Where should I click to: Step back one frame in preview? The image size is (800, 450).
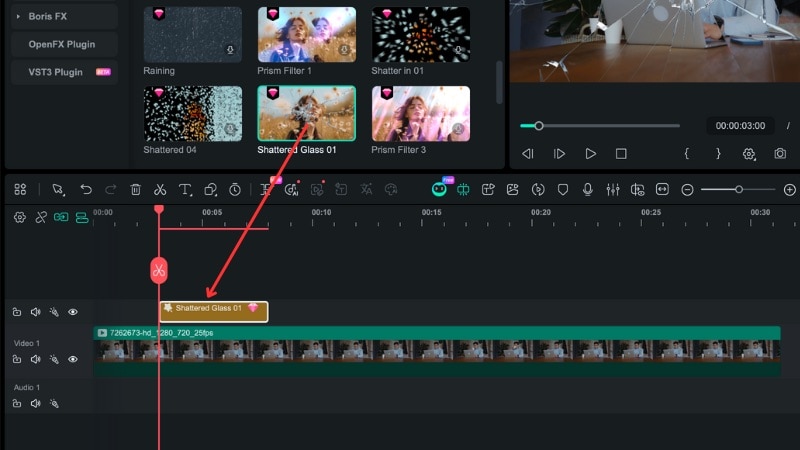coord(528,154)
